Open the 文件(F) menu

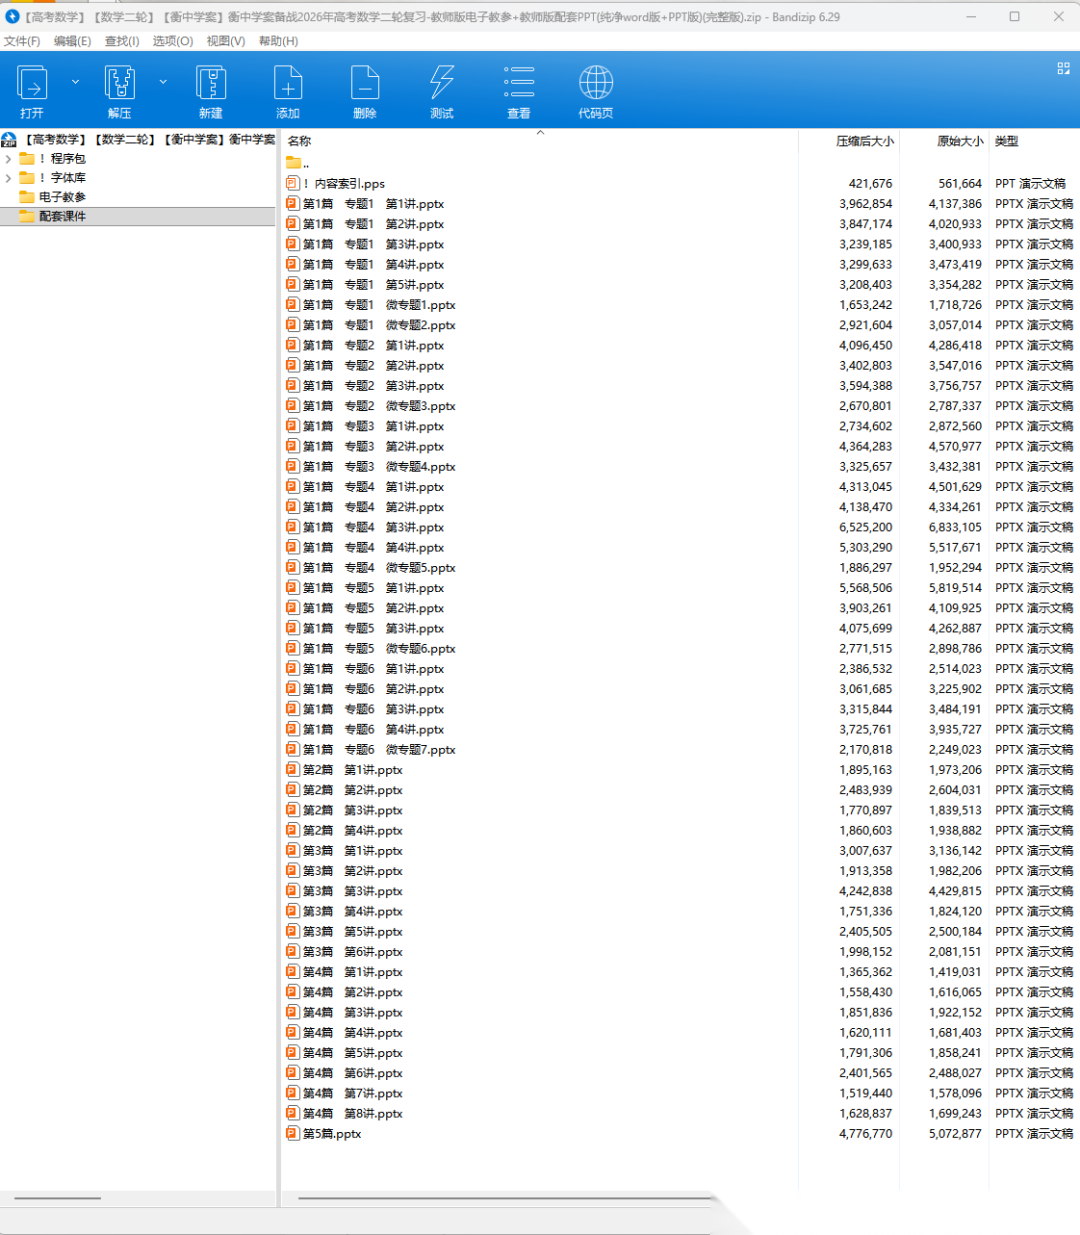tap(22, 41)
